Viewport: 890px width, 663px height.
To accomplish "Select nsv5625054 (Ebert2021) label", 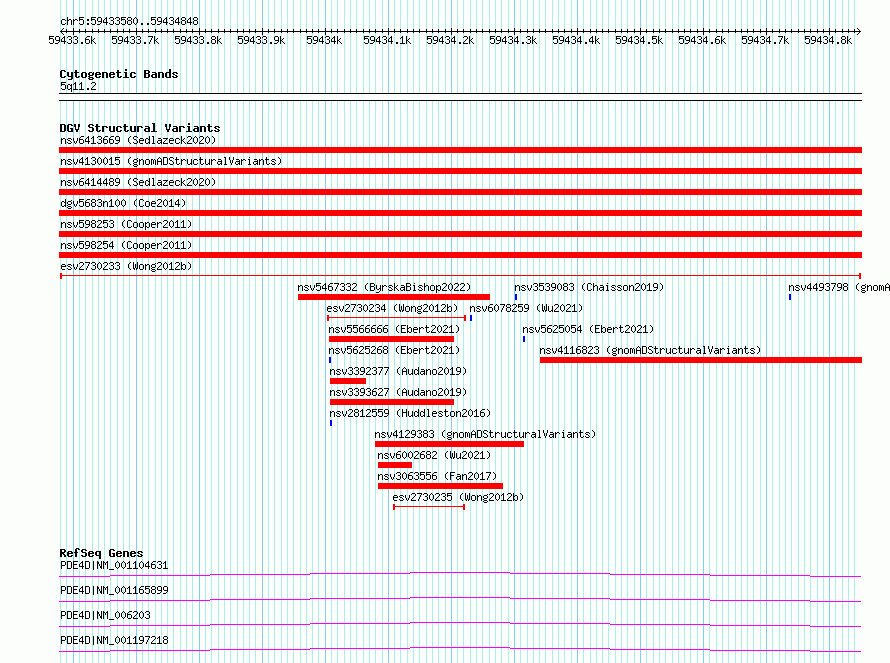I will pos(588,329).
